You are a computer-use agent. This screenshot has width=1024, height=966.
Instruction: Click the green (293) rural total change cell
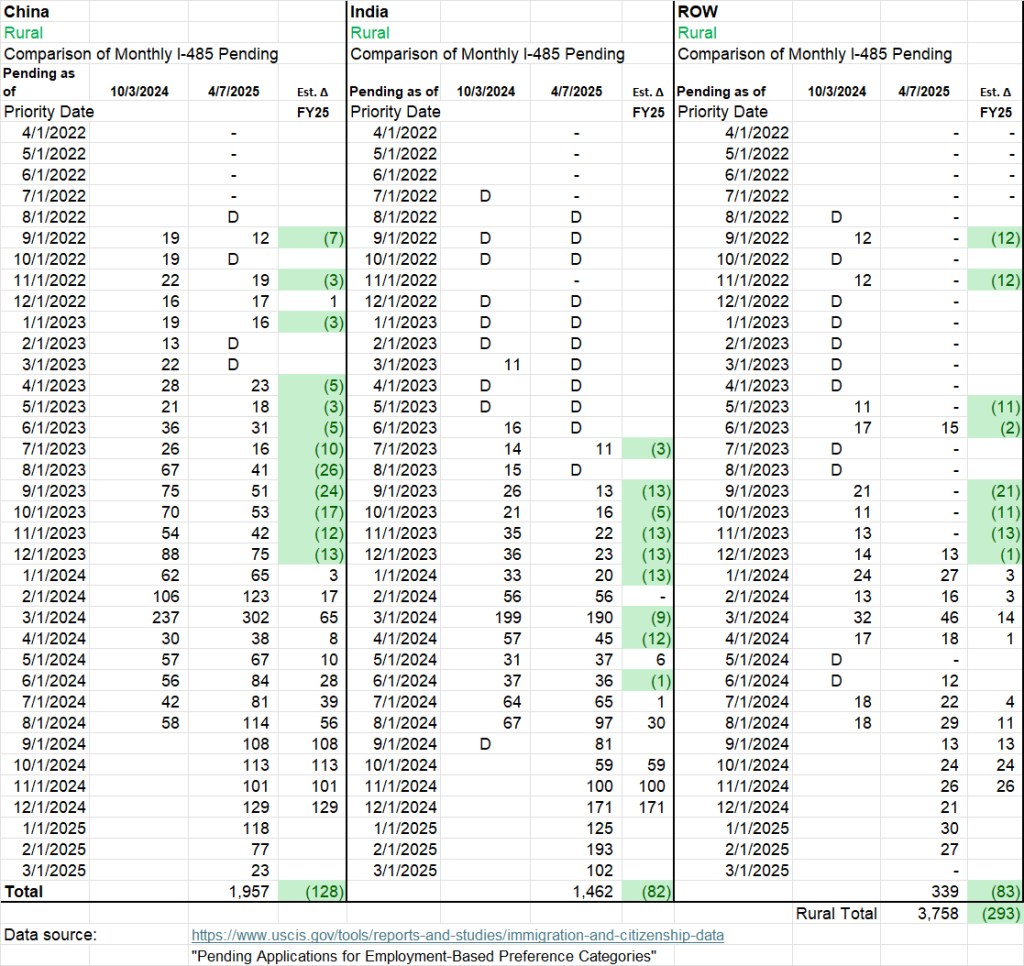point(996,913)
